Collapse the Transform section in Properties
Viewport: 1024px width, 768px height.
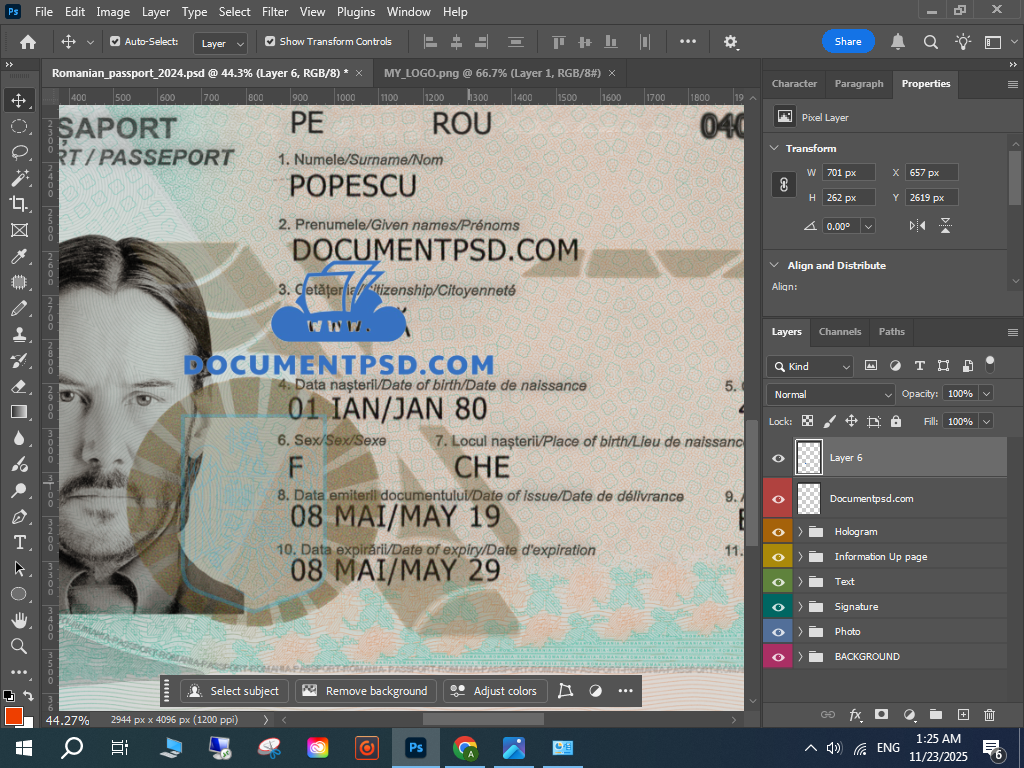[774, 148]
